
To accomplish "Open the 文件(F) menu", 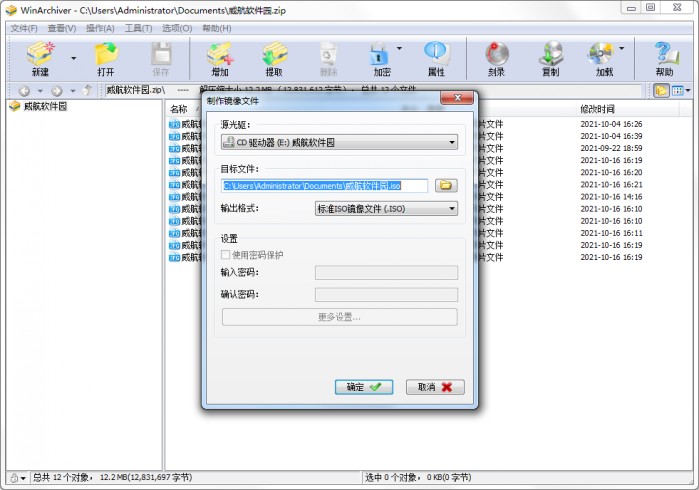I will (24, 29).
